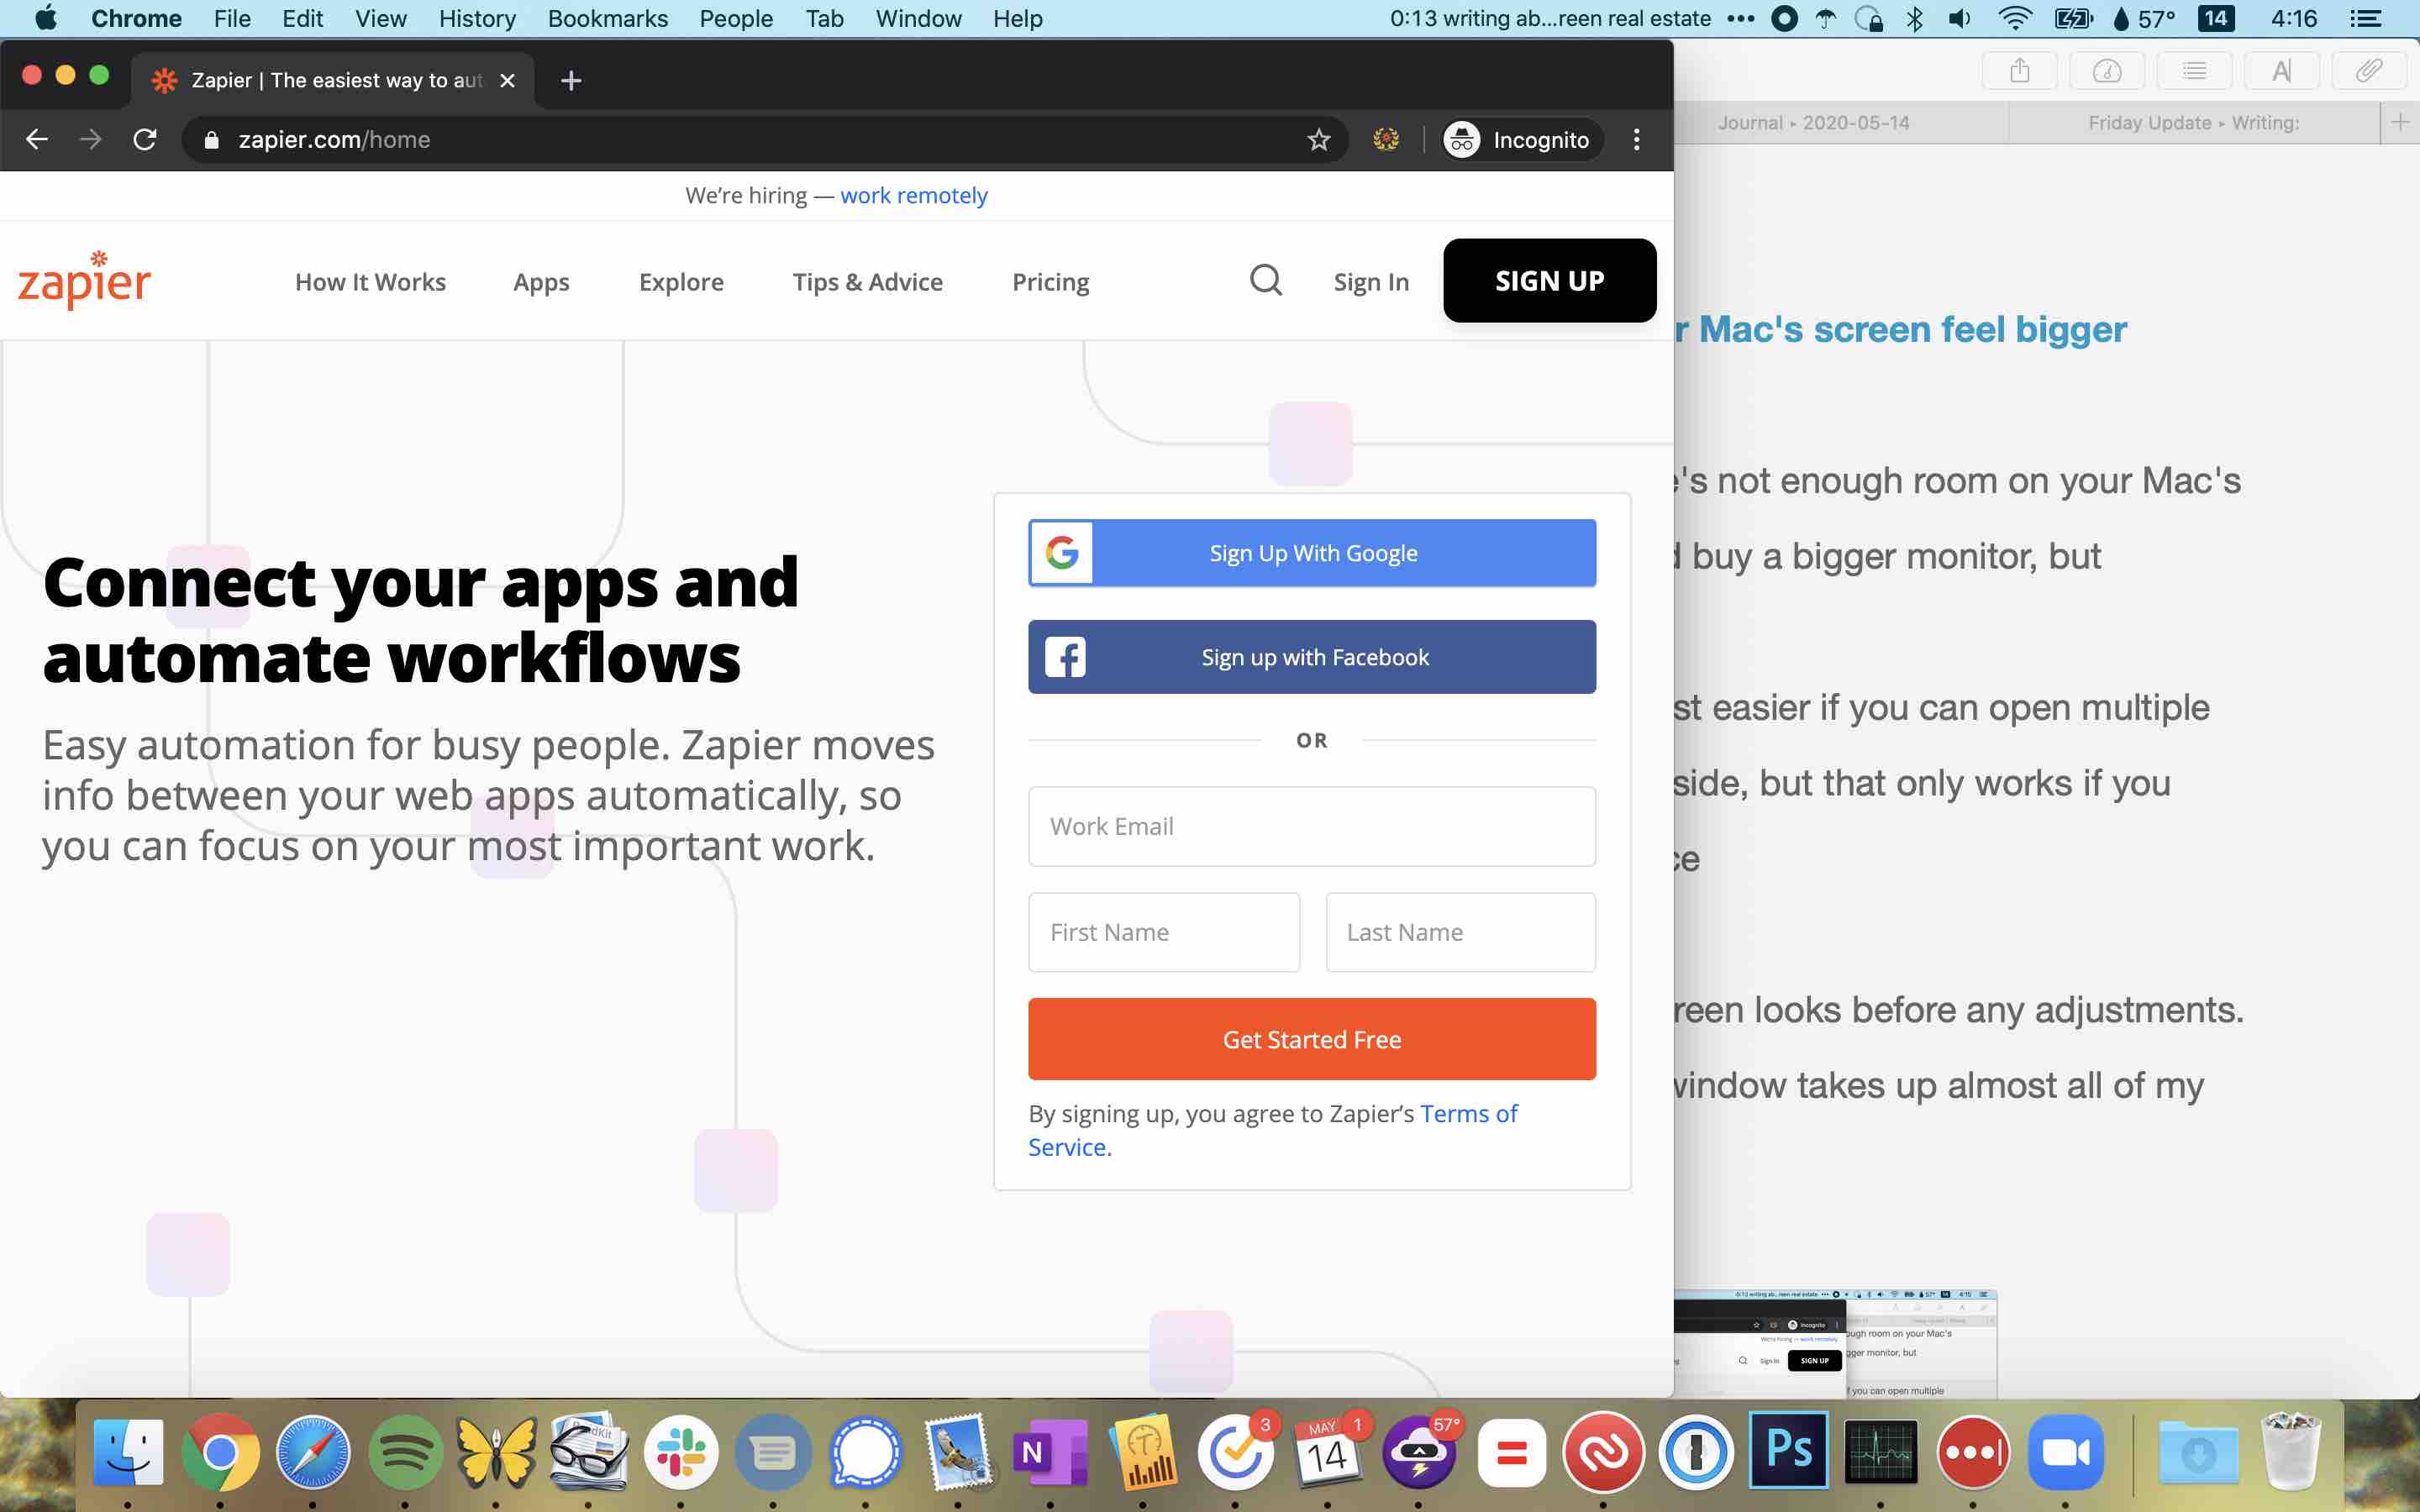
Task: Click the Last Name field
Action: [1460, 932]
